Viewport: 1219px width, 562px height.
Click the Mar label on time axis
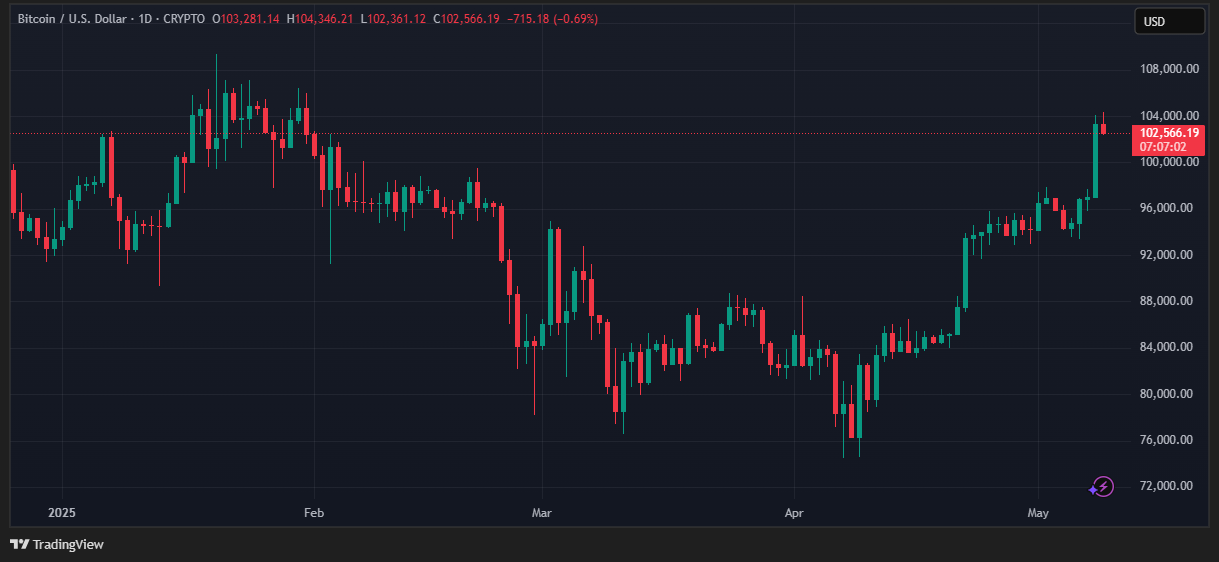click(542, 513)
